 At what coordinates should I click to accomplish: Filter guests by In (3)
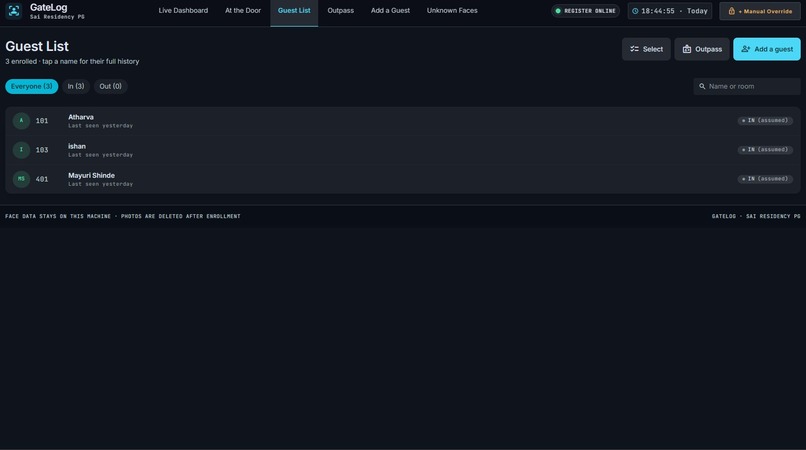(x=76, y=86)
